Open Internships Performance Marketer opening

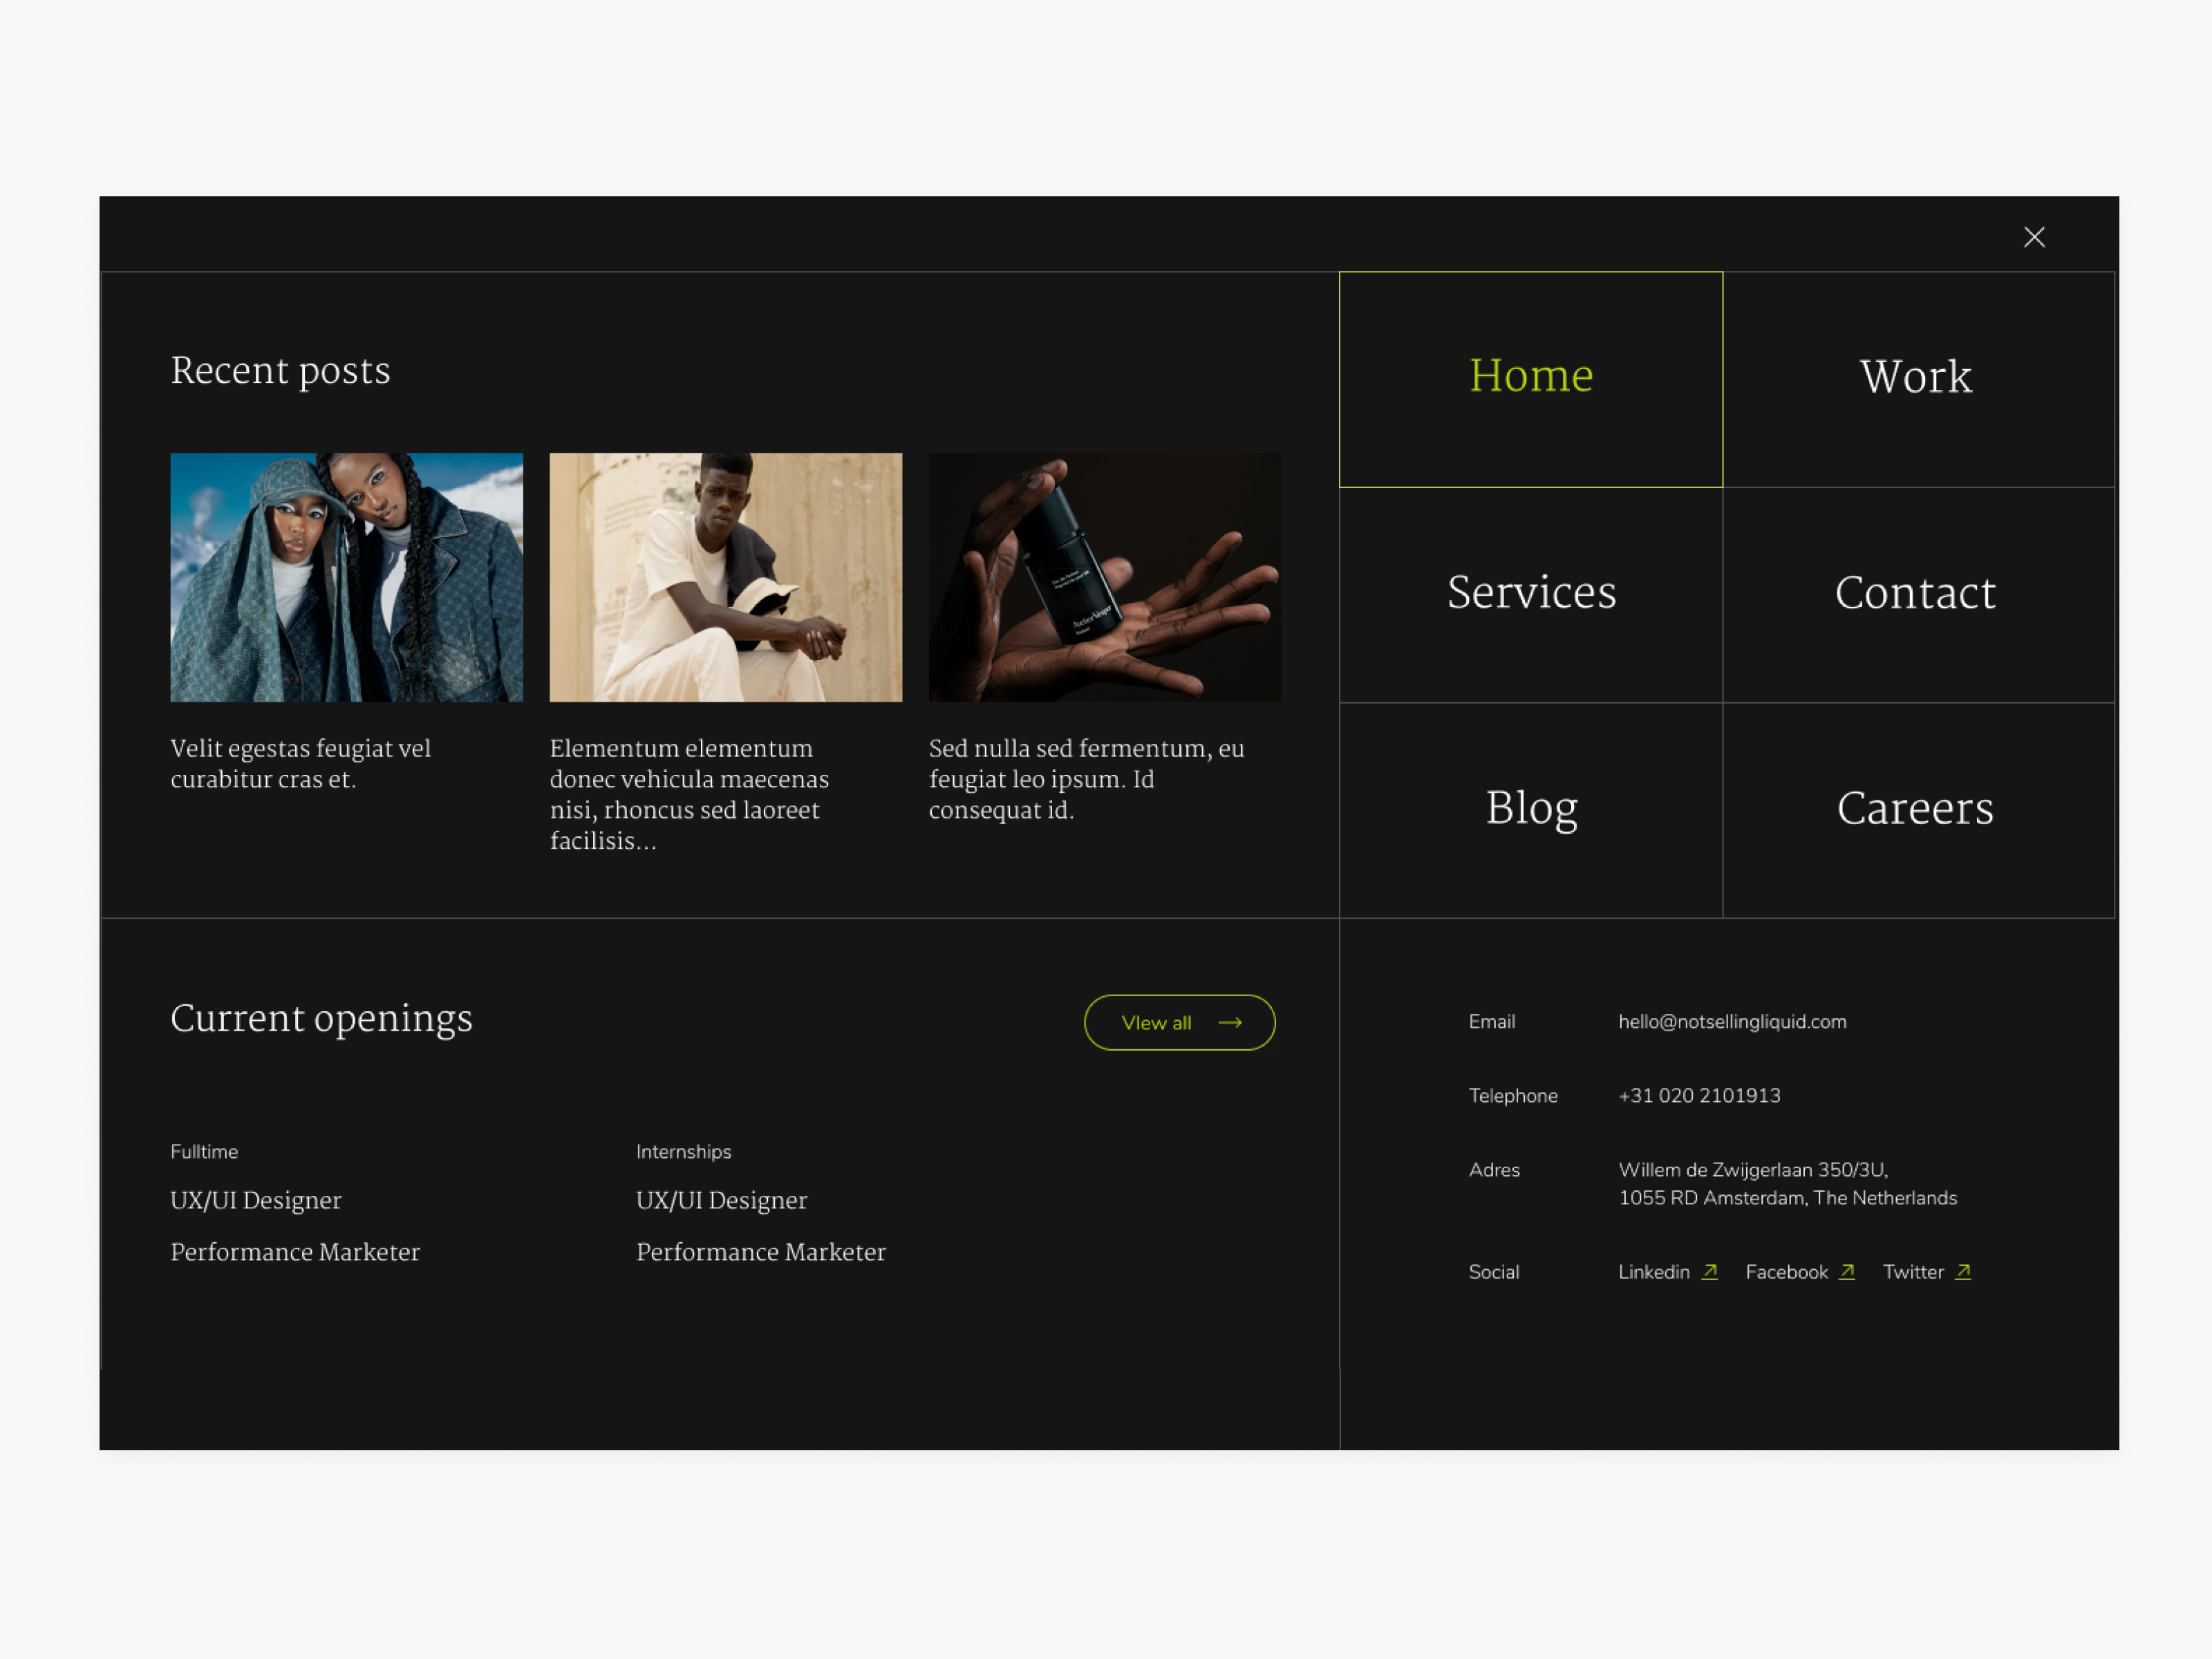(760, 1252)
